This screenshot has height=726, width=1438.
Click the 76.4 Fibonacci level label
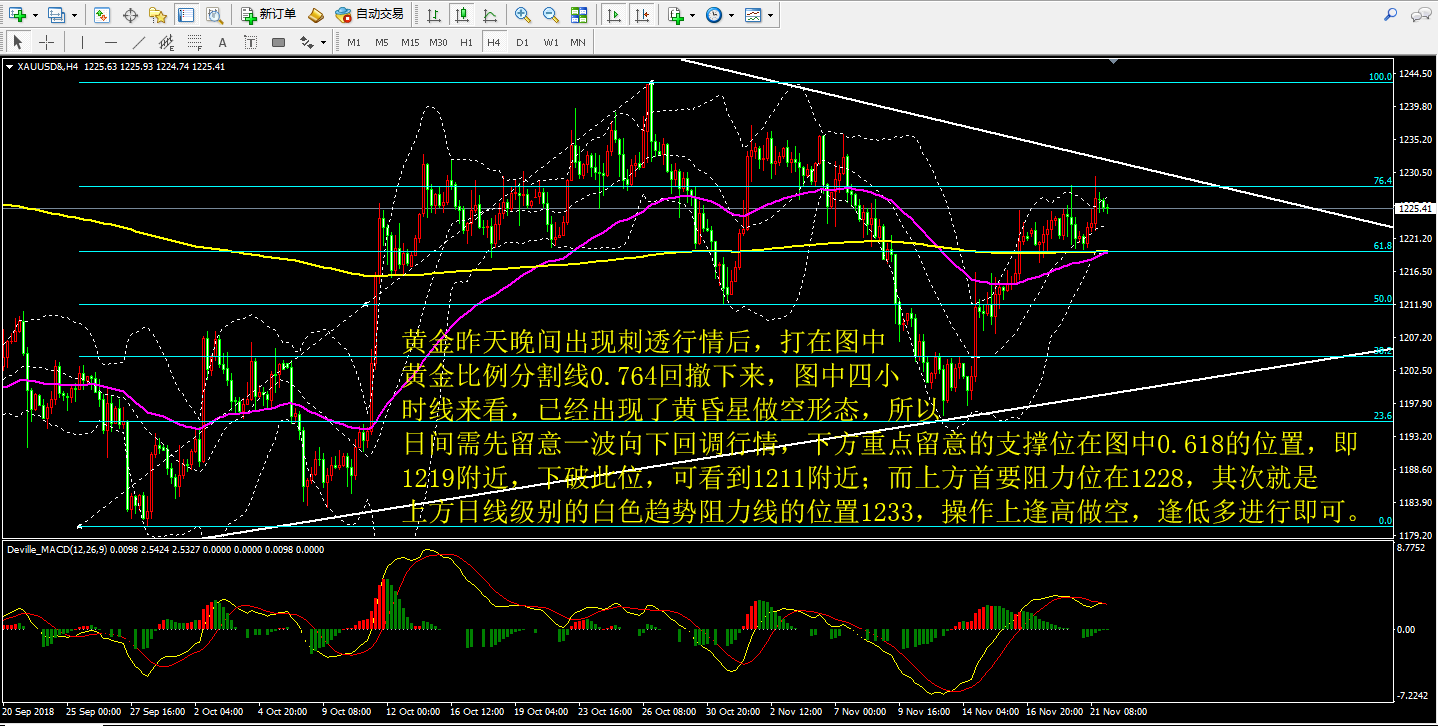coord(1383,181)
